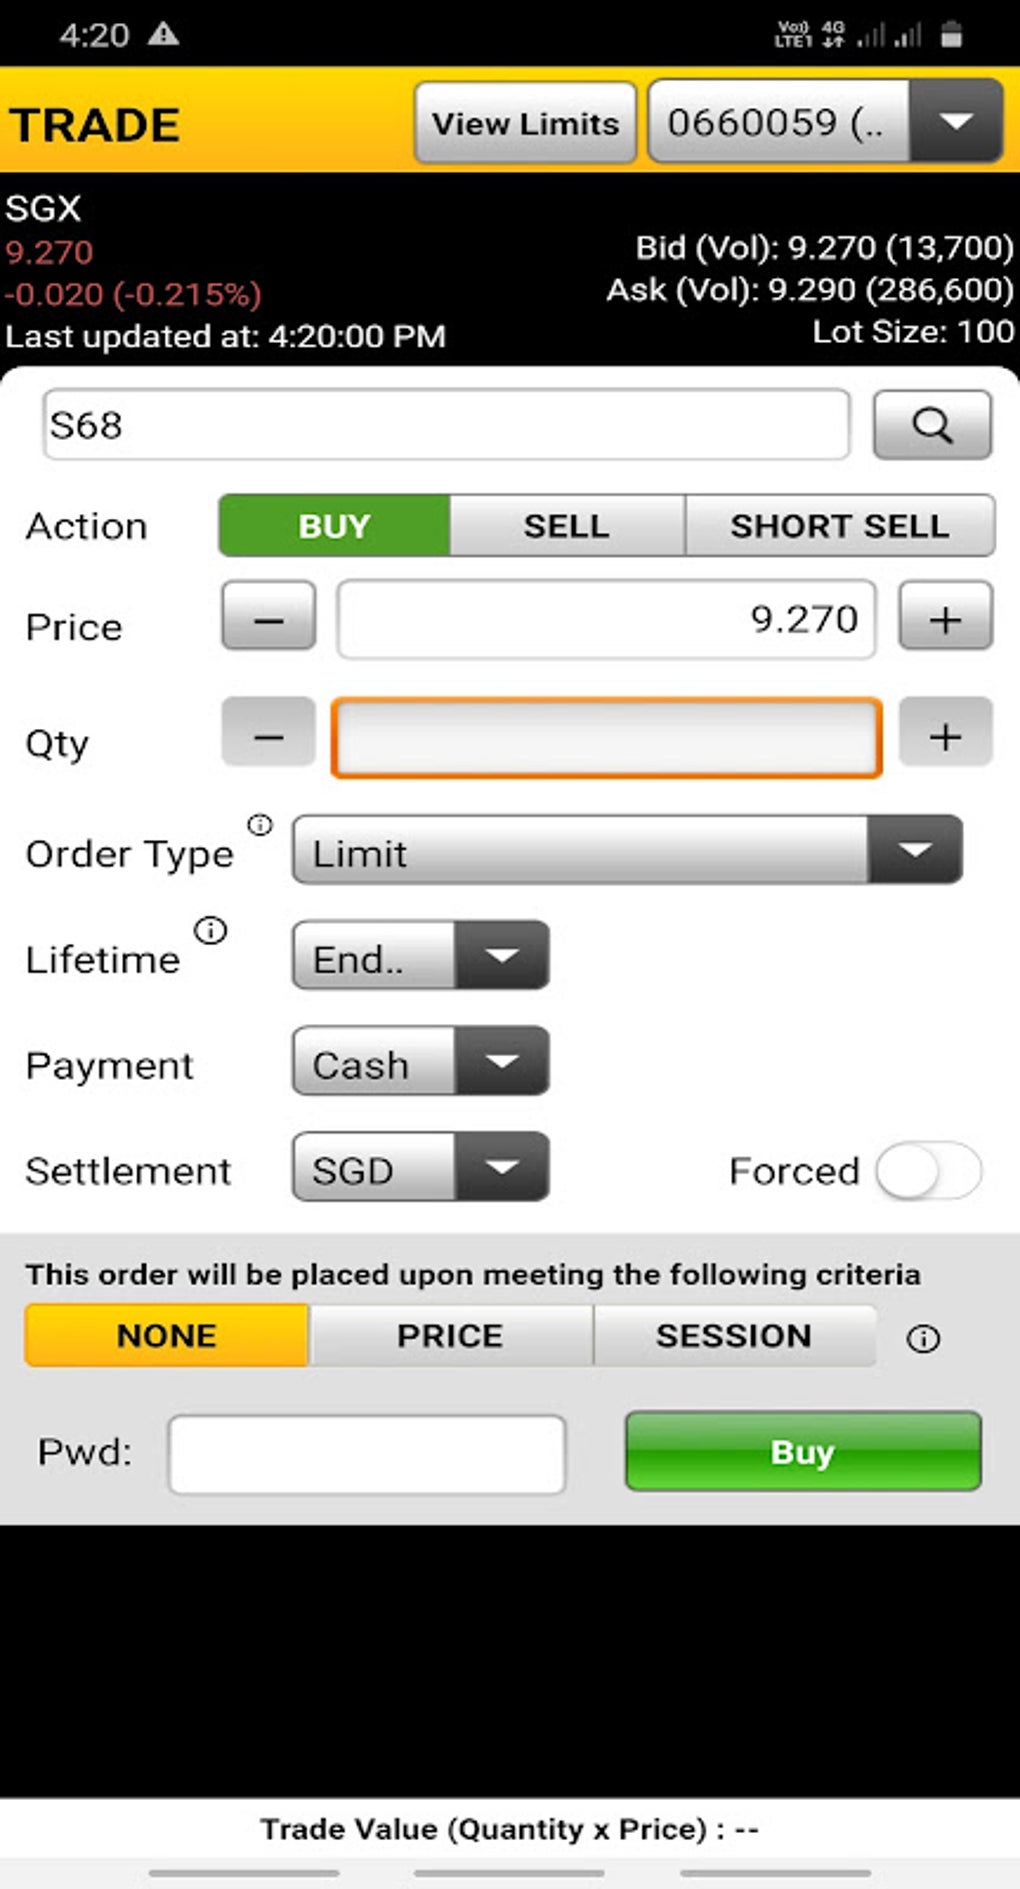Image resolution: width=1020 pixels, height=1889 pixels.
Task: Decrease quantity with the minus button
Action: point(268,736)
